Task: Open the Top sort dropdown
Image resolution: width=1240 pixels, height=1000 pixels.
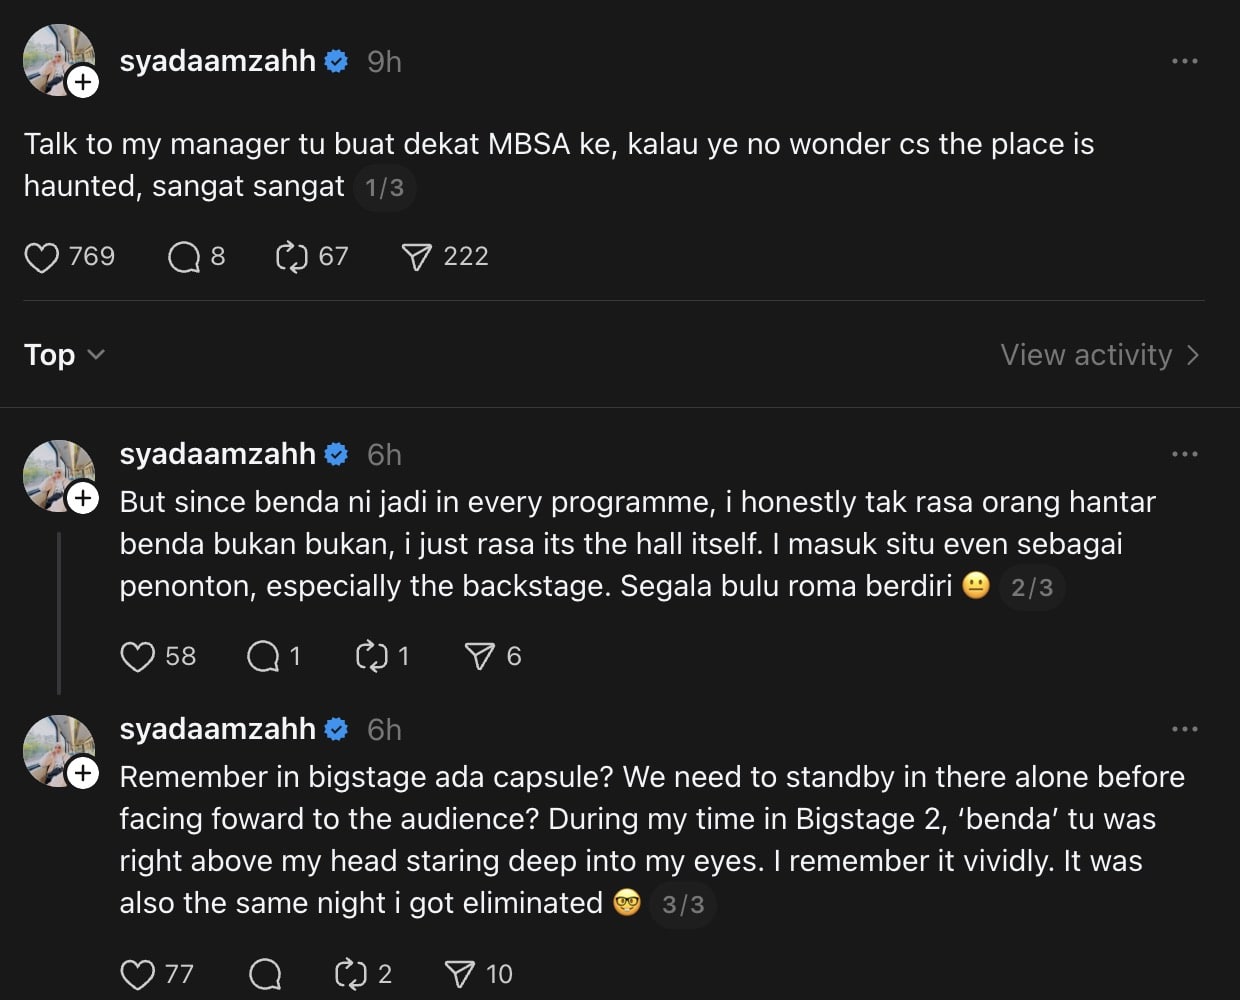Action: pyautogui.click(x=64, y=355)
